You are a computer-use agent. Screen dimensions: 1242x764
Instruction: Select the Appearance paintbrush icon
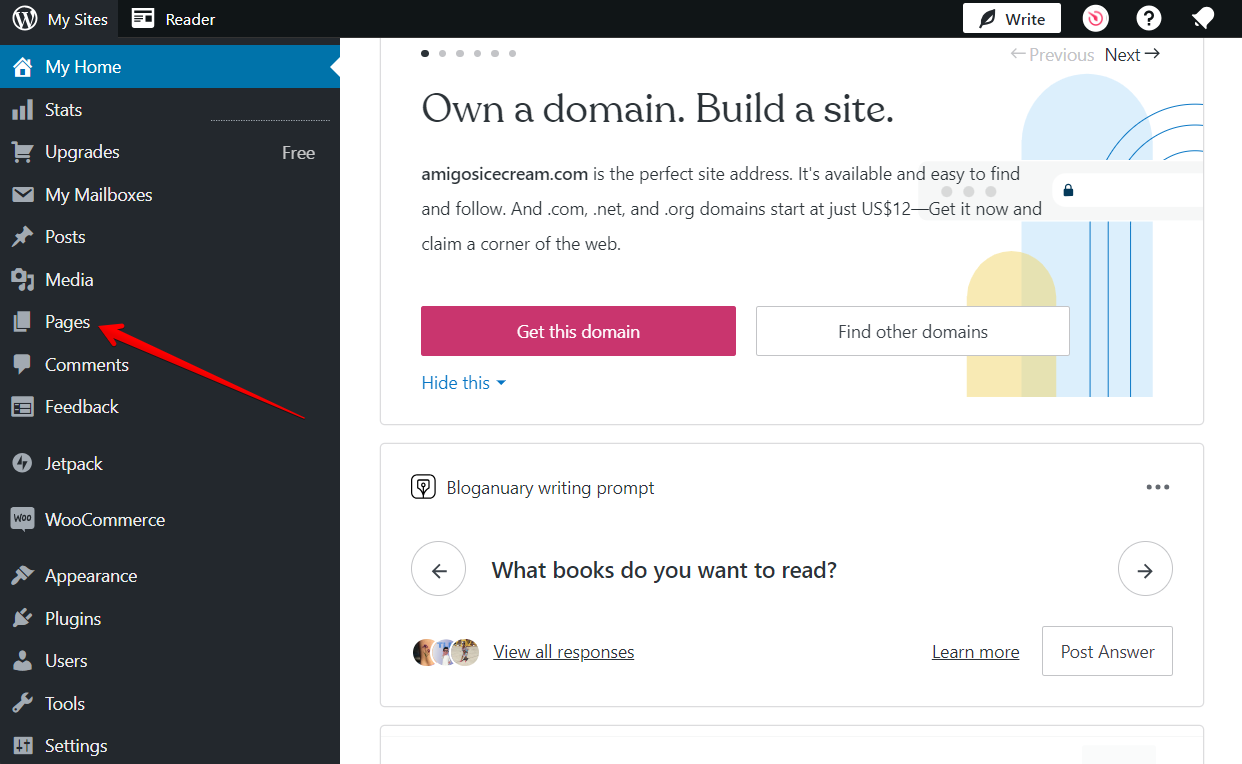click(22, 575)
